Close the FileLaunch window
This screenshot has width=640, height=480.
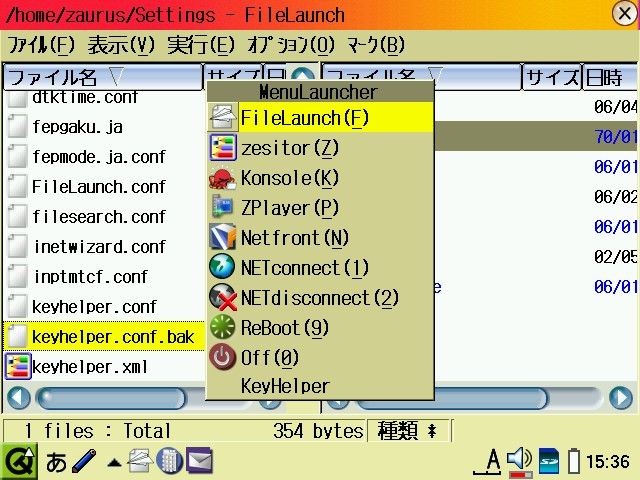click(x=625, y=13)
